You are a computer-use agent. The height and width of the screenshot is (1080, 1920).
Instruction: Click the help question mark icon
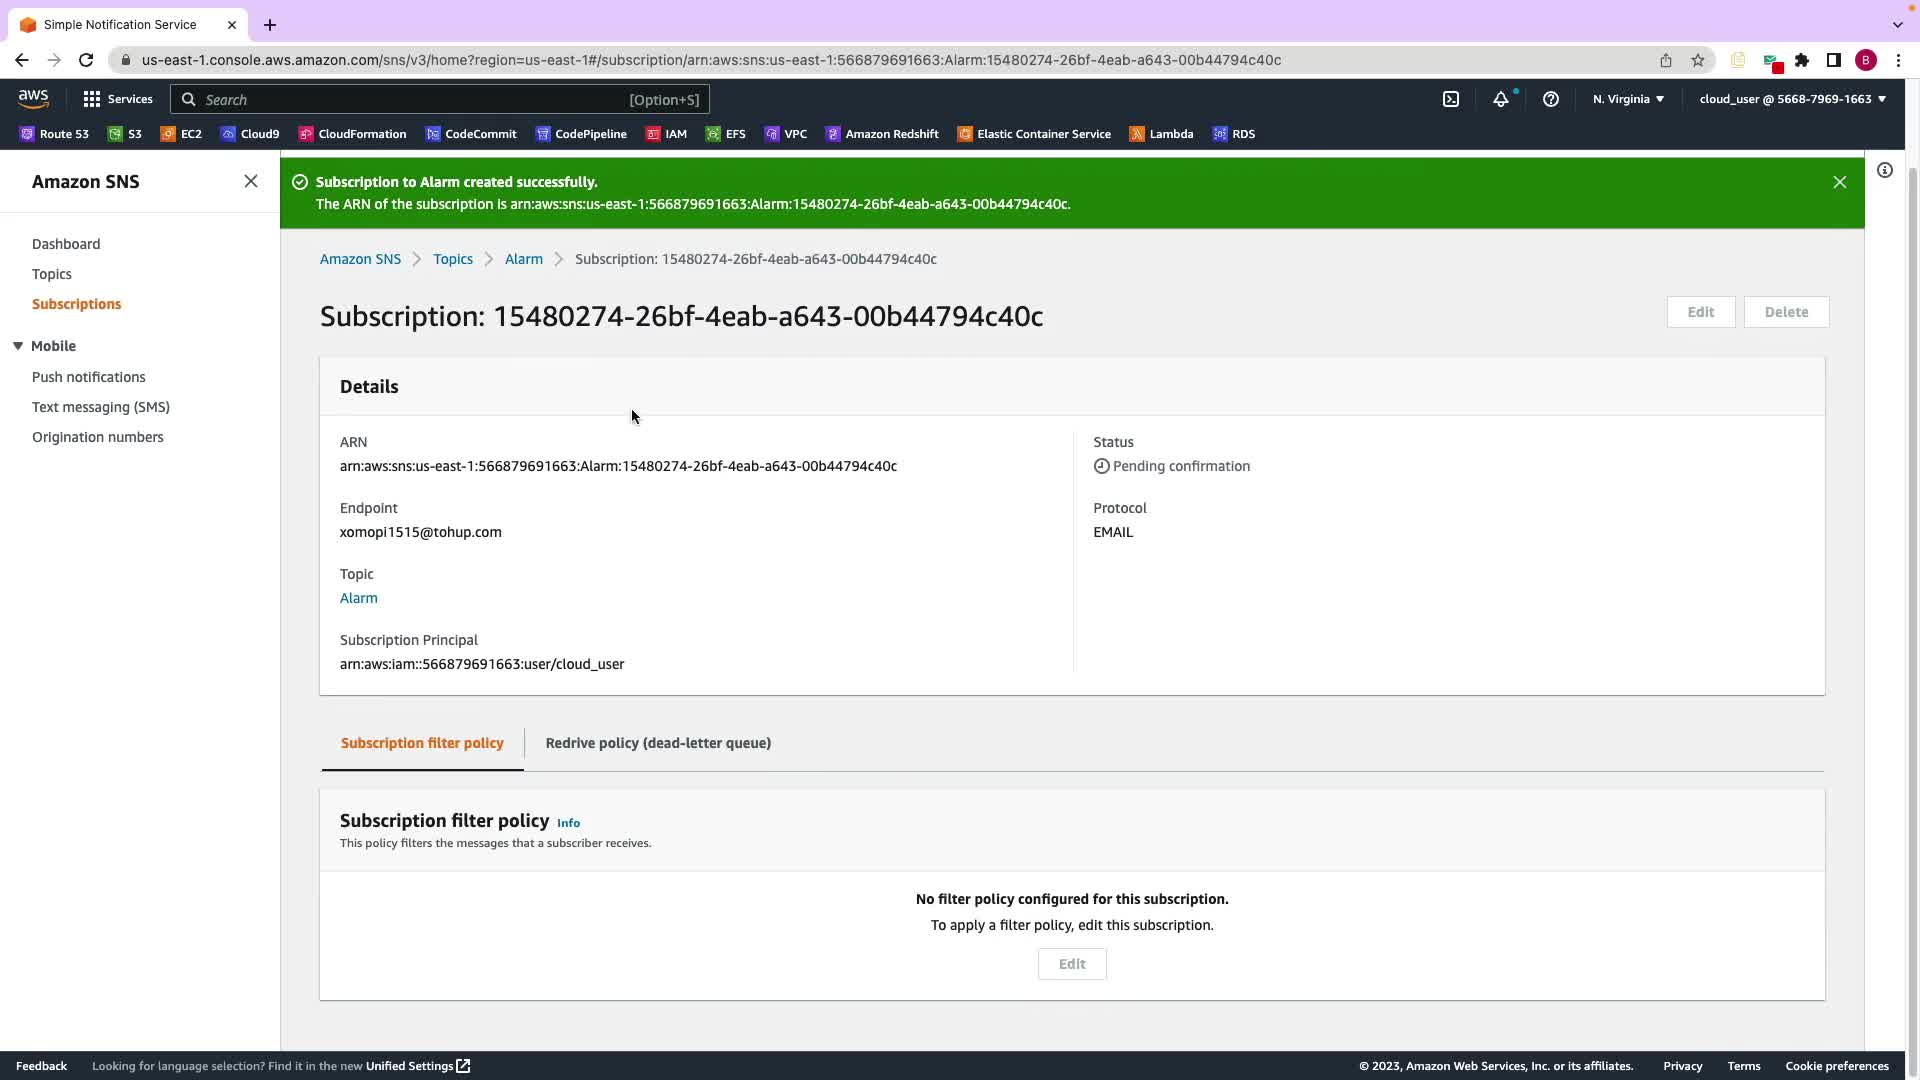point(1550,99)
